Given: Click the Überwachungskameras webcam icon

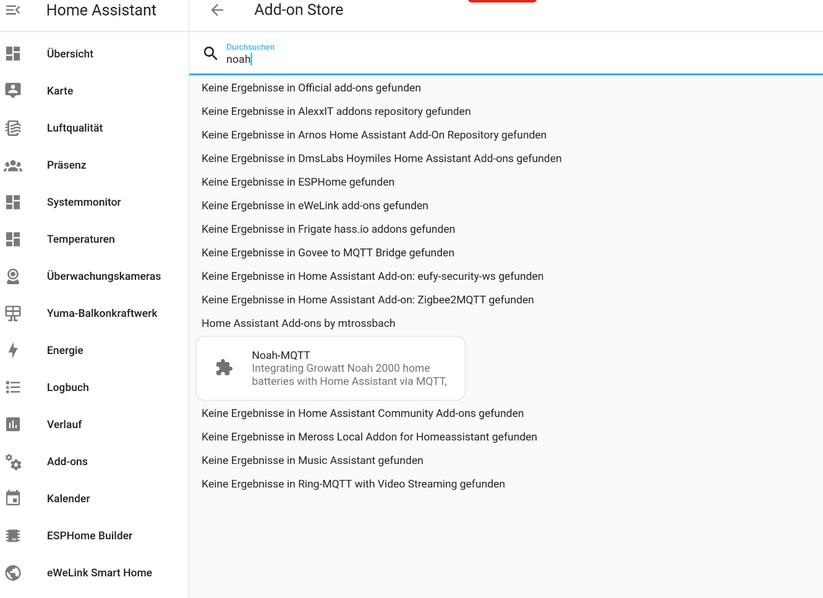Looking at the screenshot, I should coord(13,276).
